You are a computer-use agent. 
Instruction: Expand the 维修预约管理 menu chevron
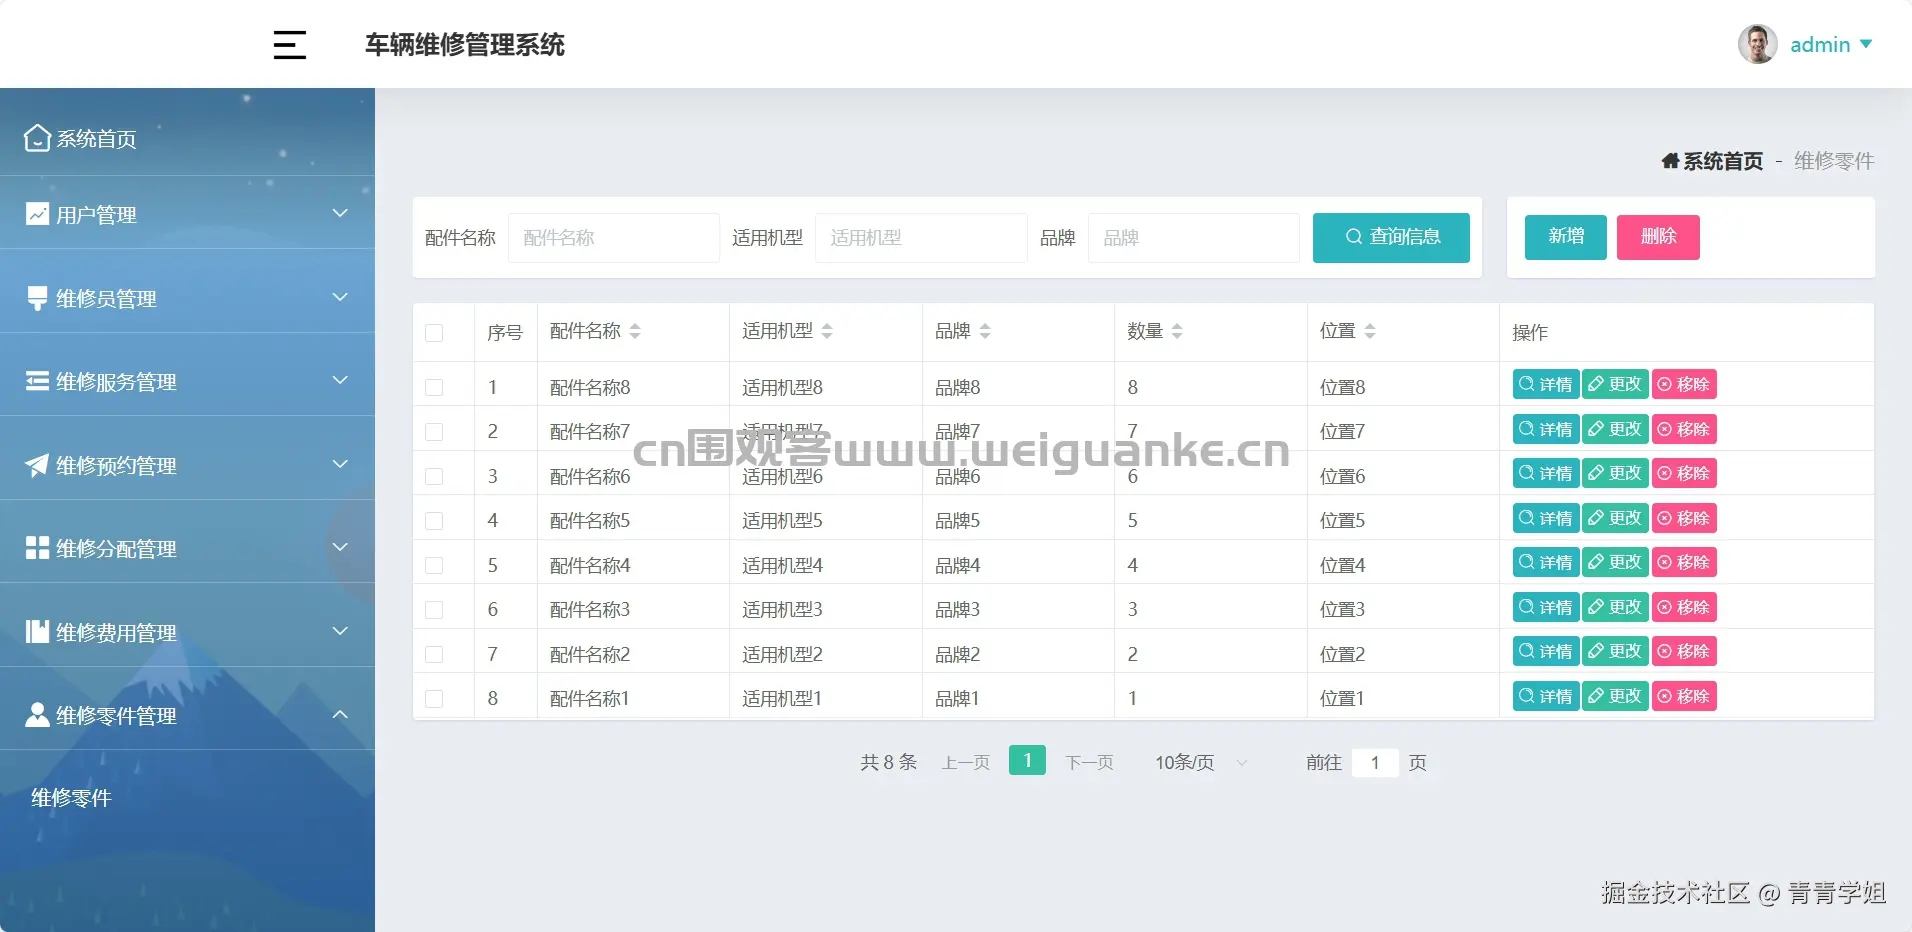coord(340,464)
